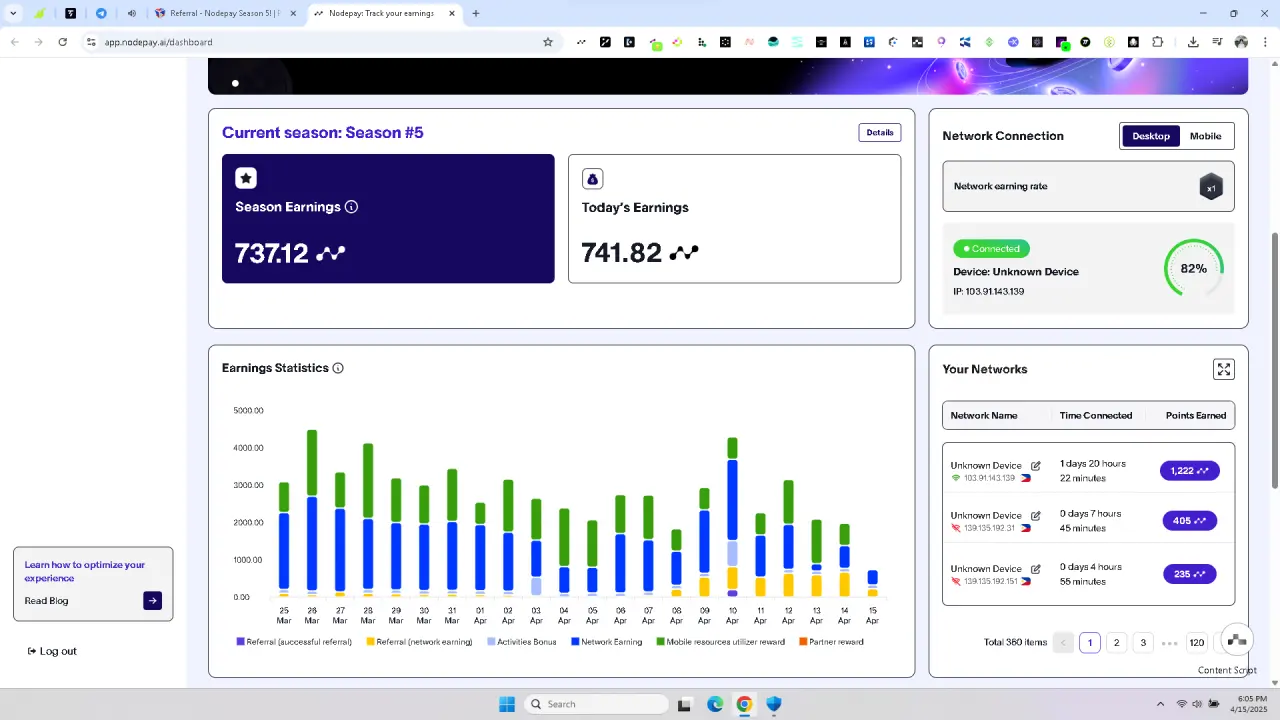Viewport: 1280px width, 720px height.
Task: Click the 235 points earned badge
Action: (x=1190, y=574)
